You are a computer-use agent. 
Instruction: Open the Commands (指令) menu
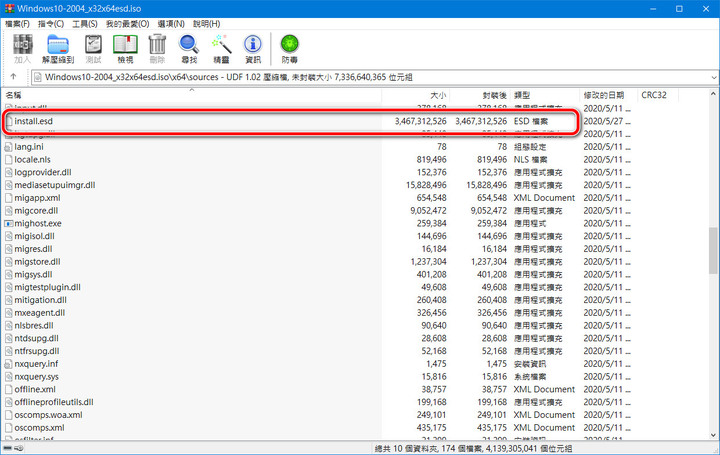(51, 23)
